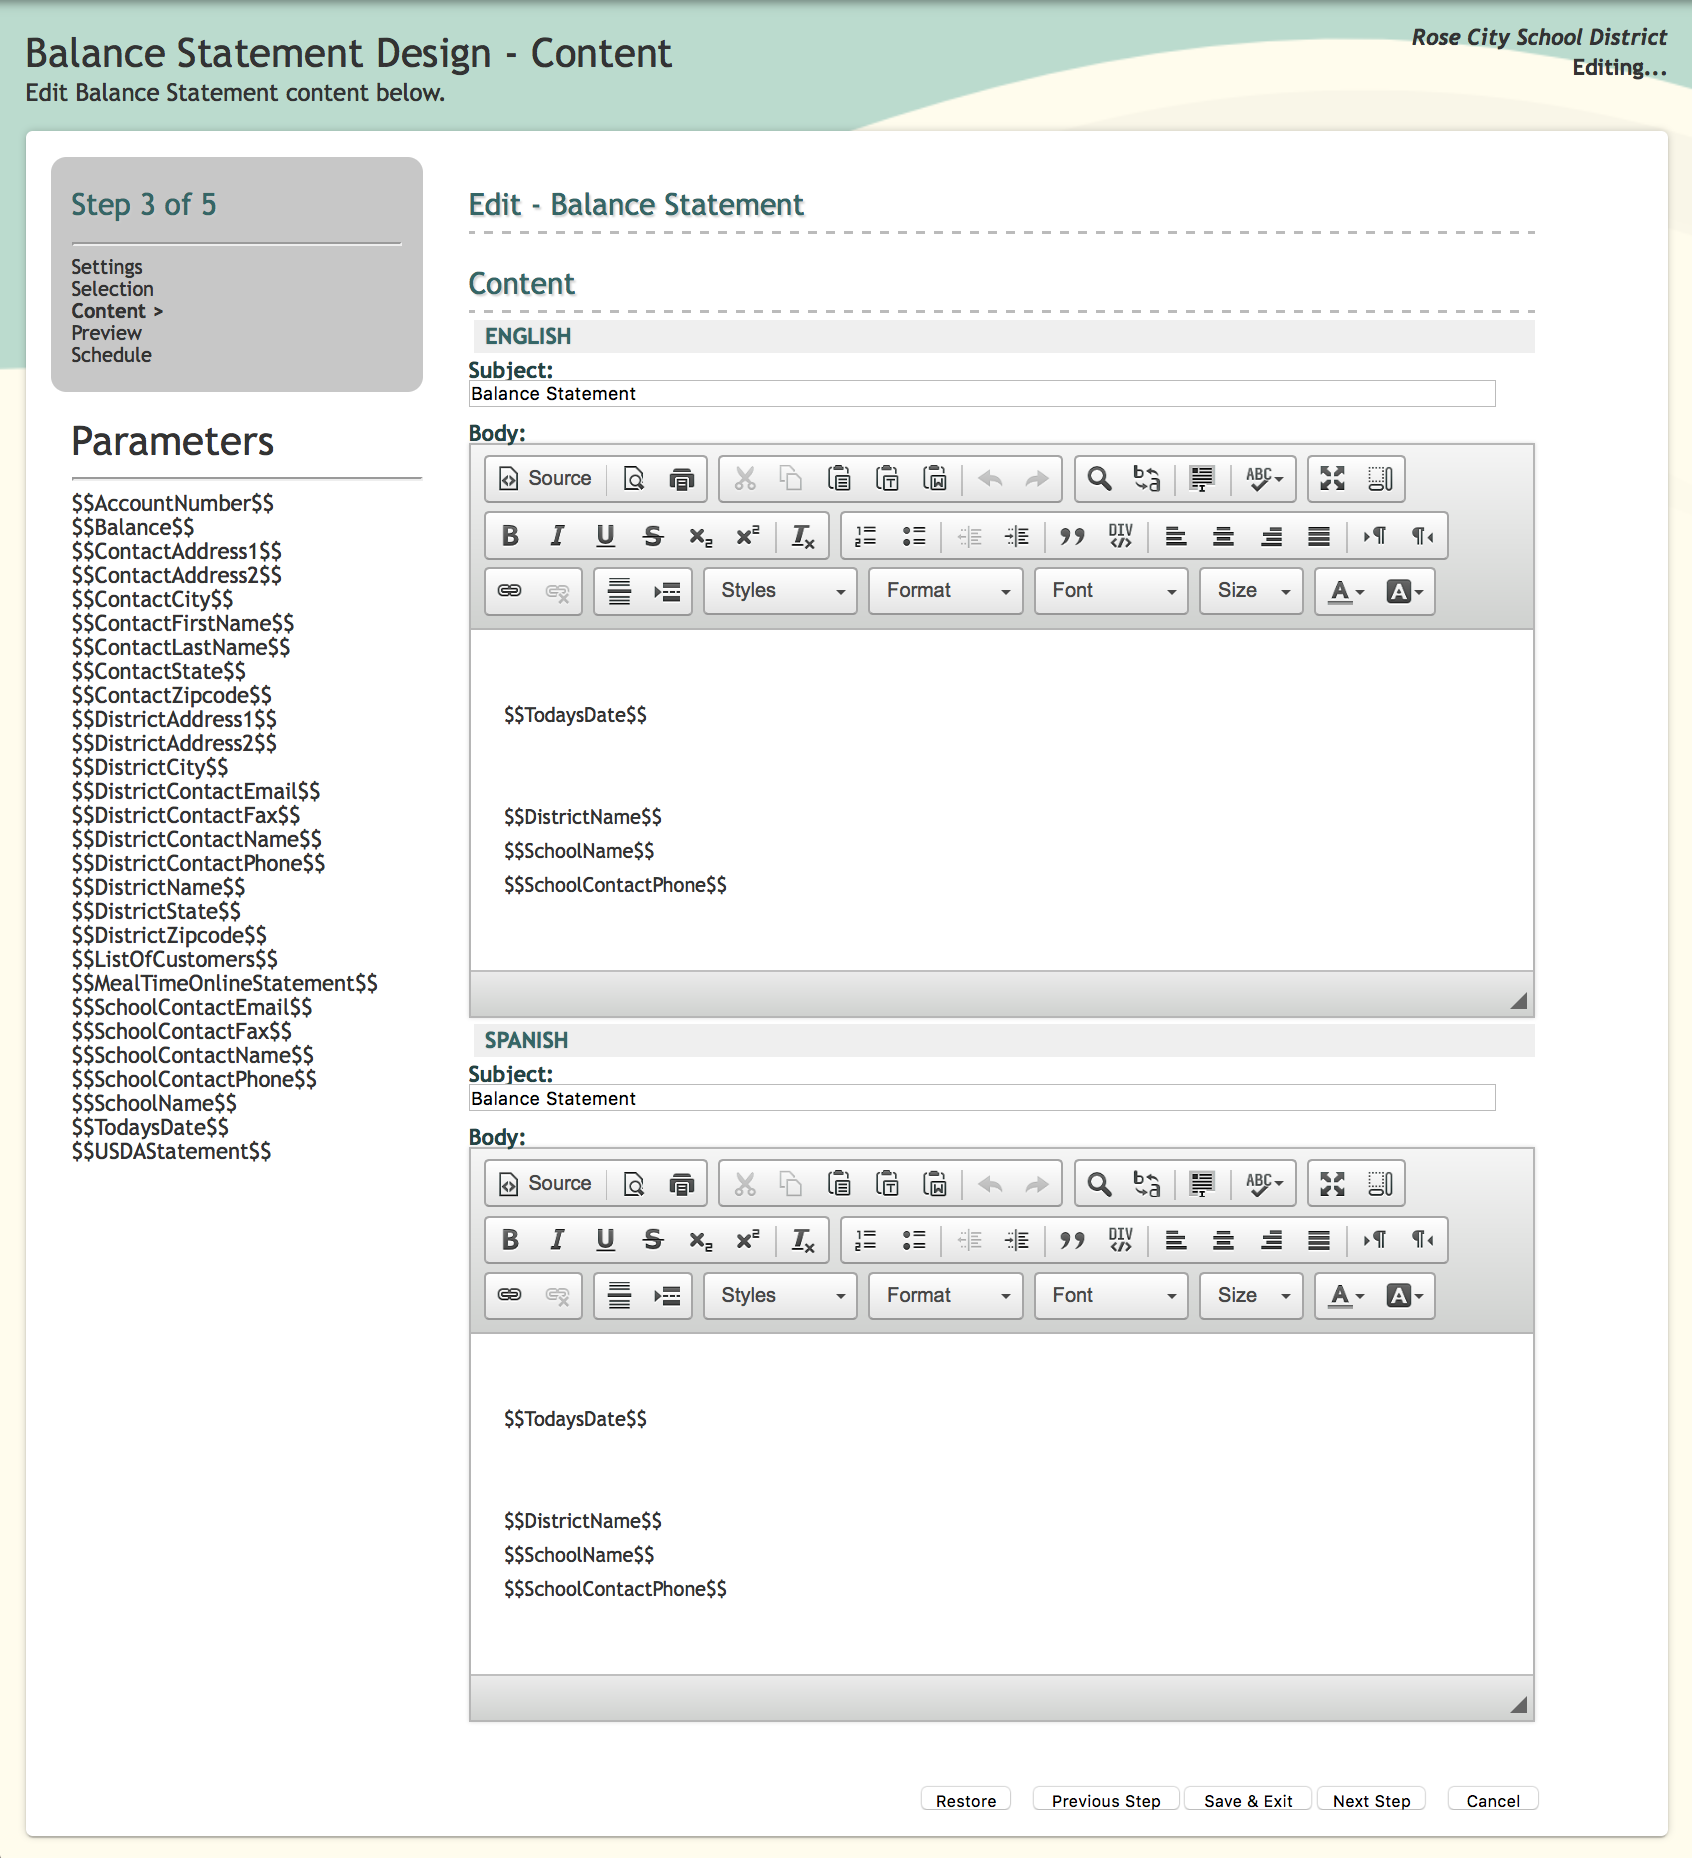Click Print icon in English editor toolbar

pyautogui.click(x=682, y=479)
